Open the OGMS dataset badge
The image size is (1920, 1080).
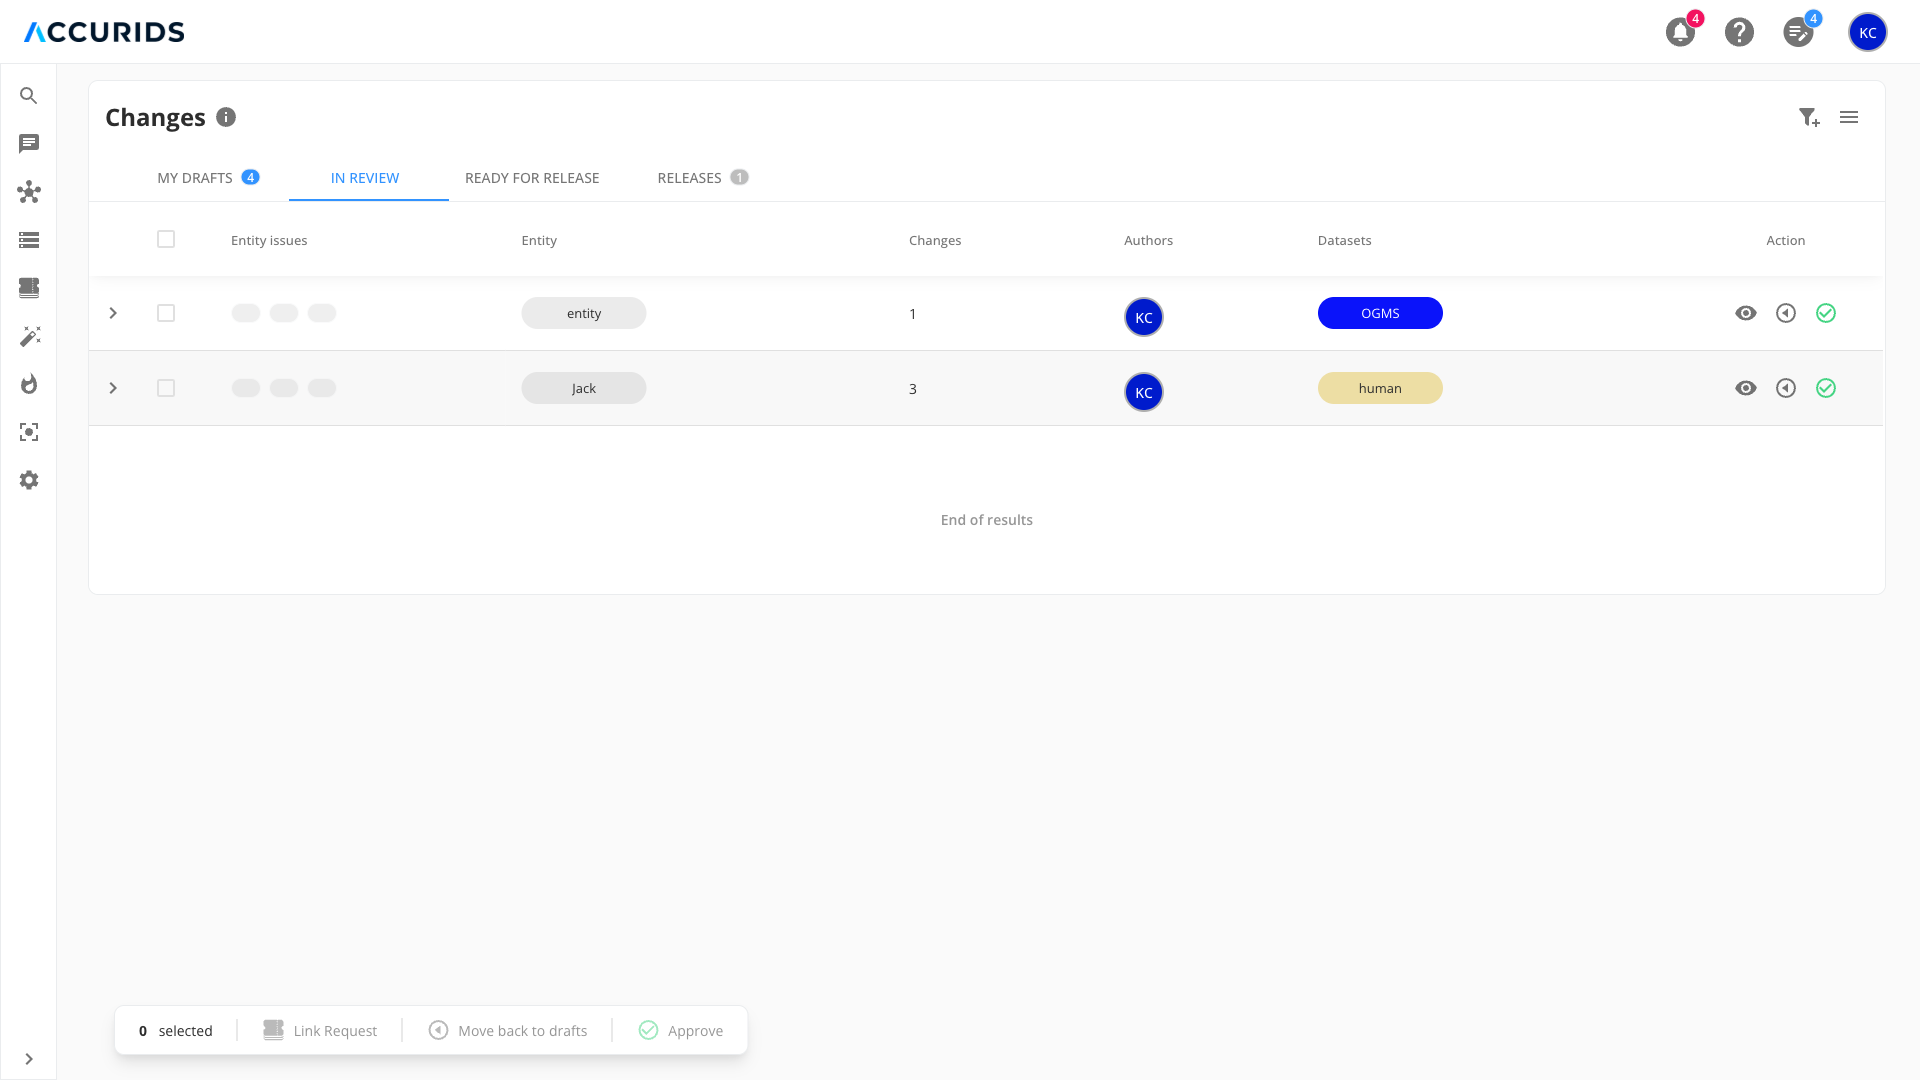(x=1380, y=312)
